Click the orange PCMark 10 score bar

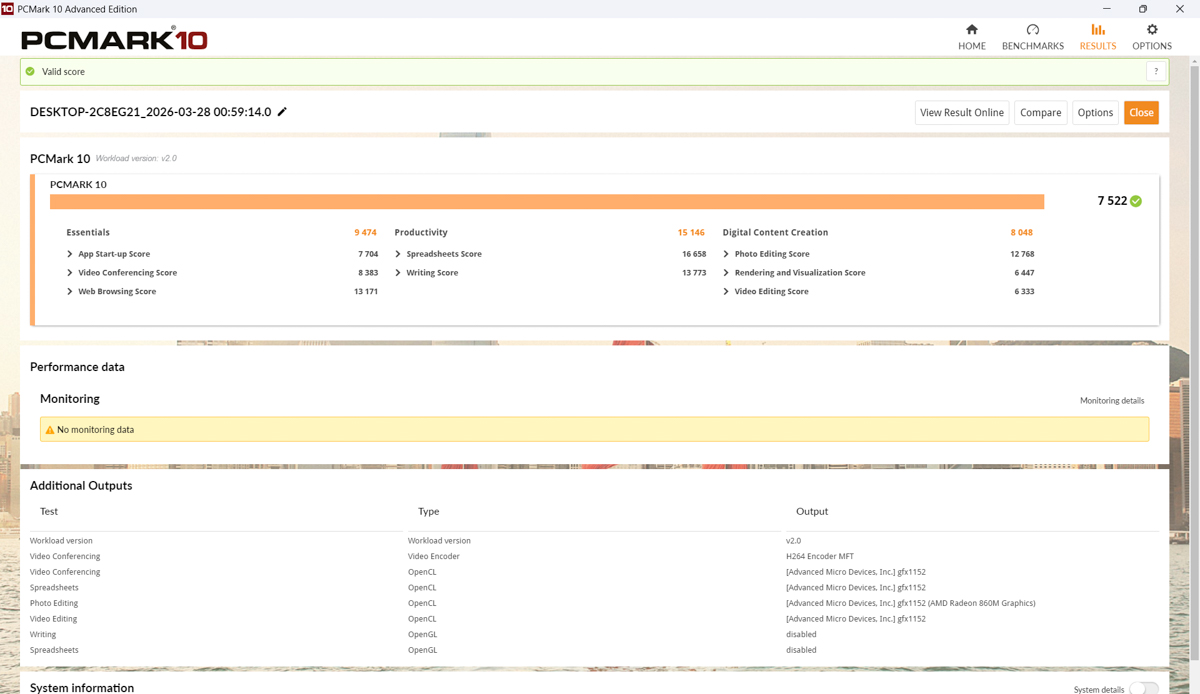(x=546, y=202)
